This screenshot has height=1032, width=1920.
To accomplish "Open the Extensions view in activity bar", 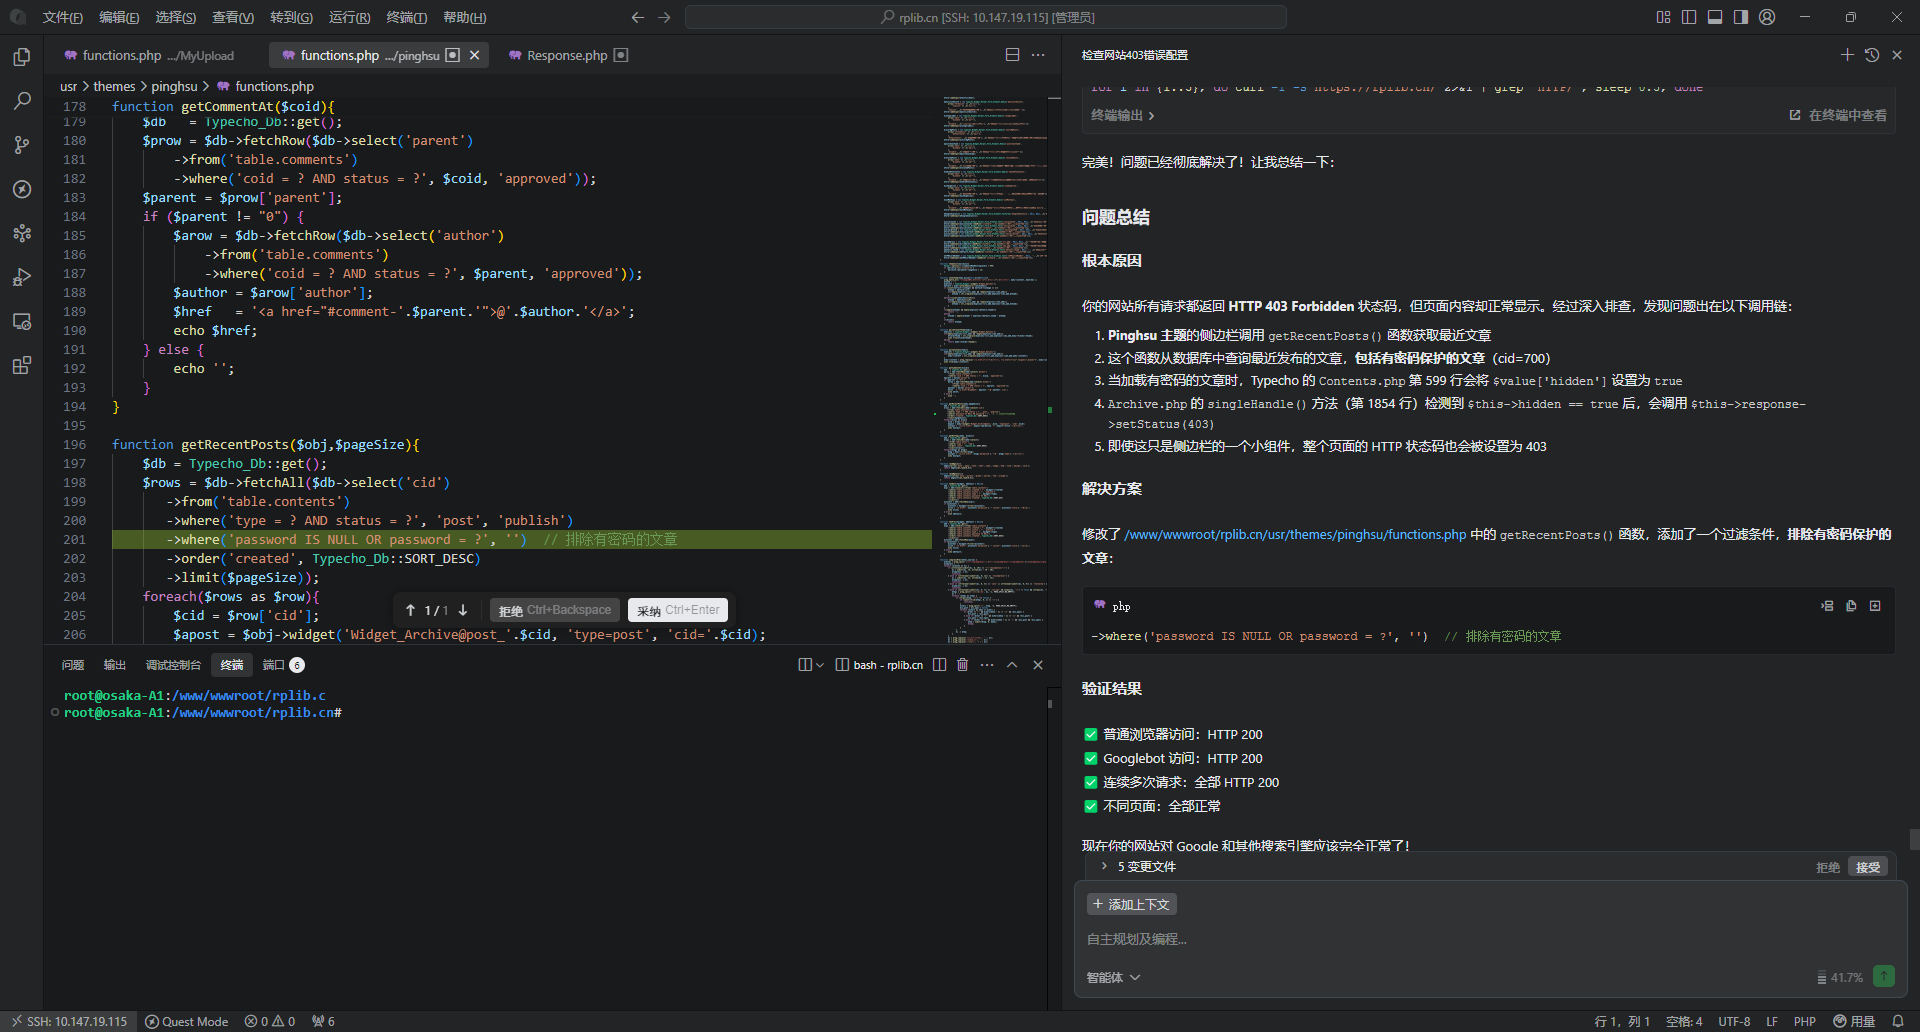I will tap(22, 365).
